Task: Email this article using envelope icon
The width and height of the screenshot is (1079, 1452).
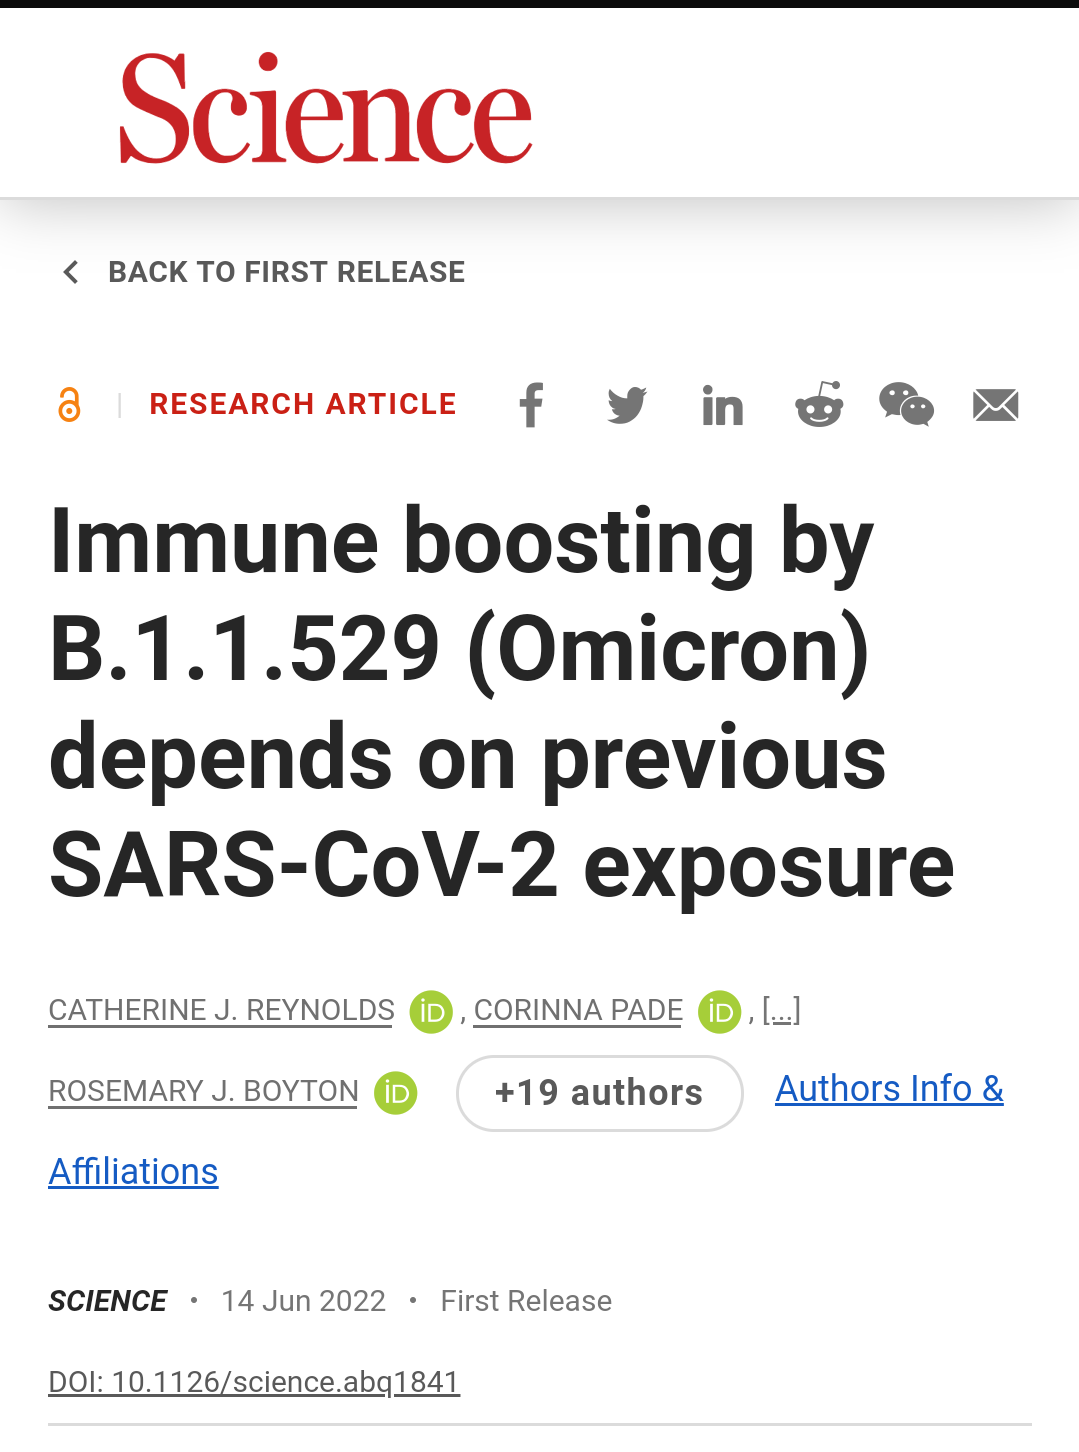Action: (x=995, y=405)
